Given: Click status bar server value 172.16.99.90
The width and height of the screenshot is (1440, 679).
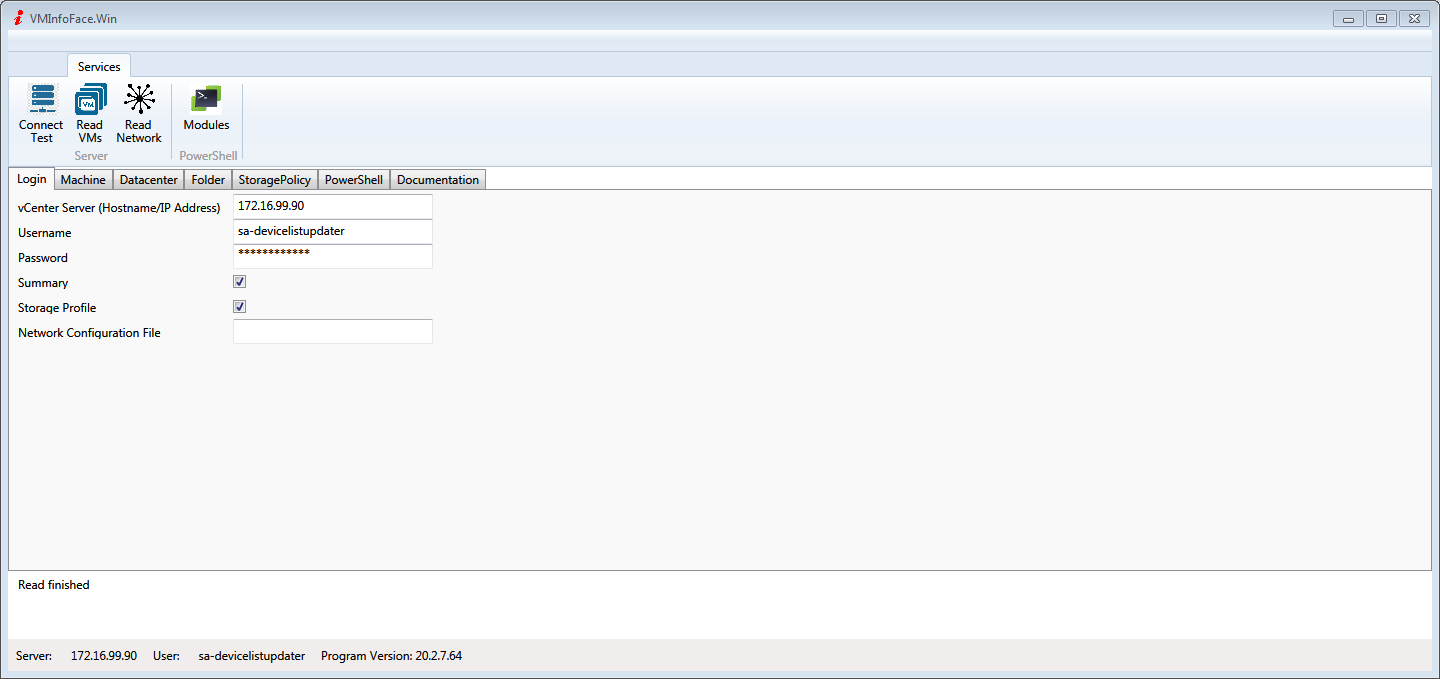Looking at the screenshot, I should pyautogui.click(x=104, y=656).
